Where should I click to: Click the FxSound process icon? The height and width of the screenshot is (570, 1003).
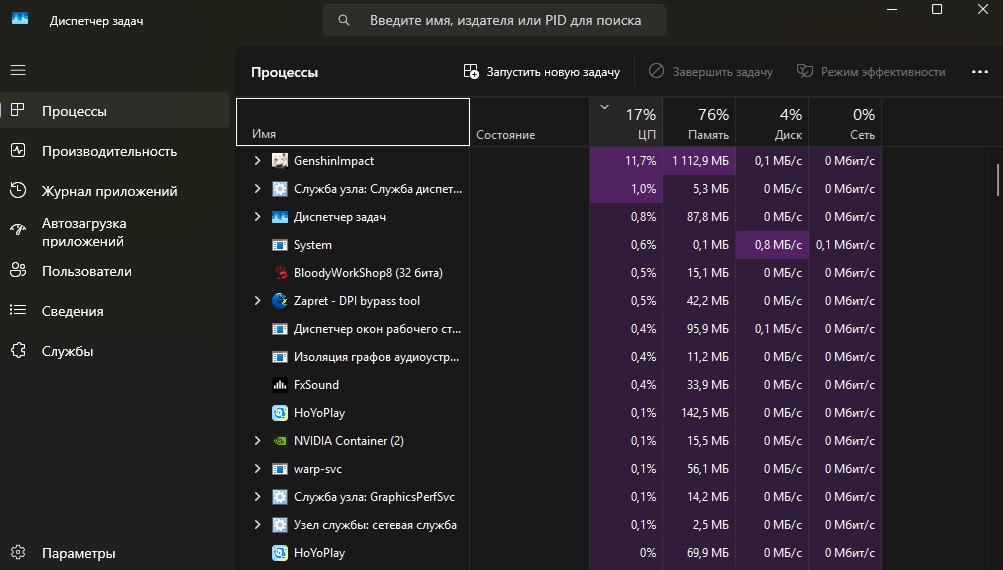click(x=280, y=384)
